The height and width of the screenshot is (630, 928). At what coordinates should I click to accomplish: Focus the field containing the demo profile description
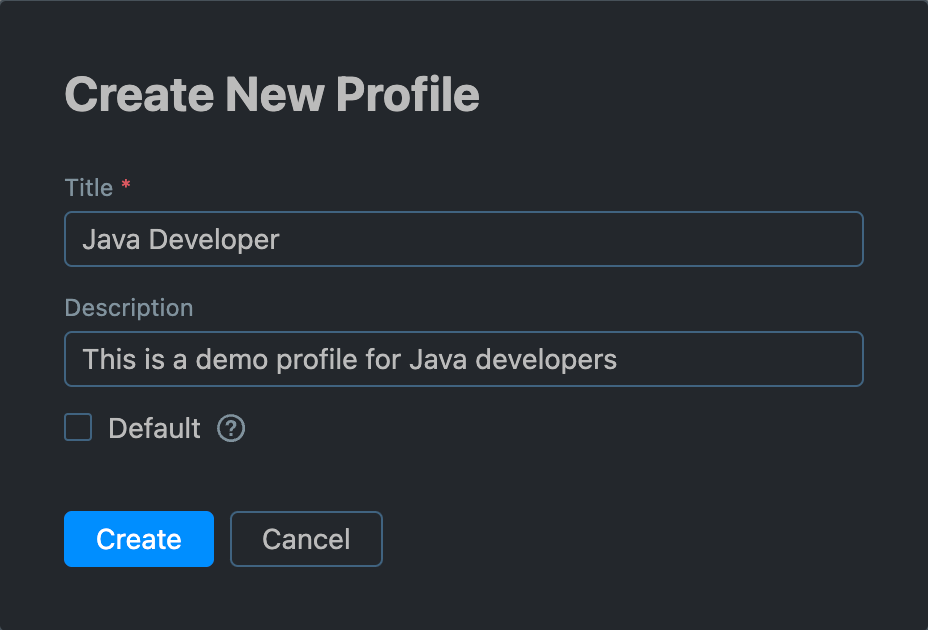(463, 358)
